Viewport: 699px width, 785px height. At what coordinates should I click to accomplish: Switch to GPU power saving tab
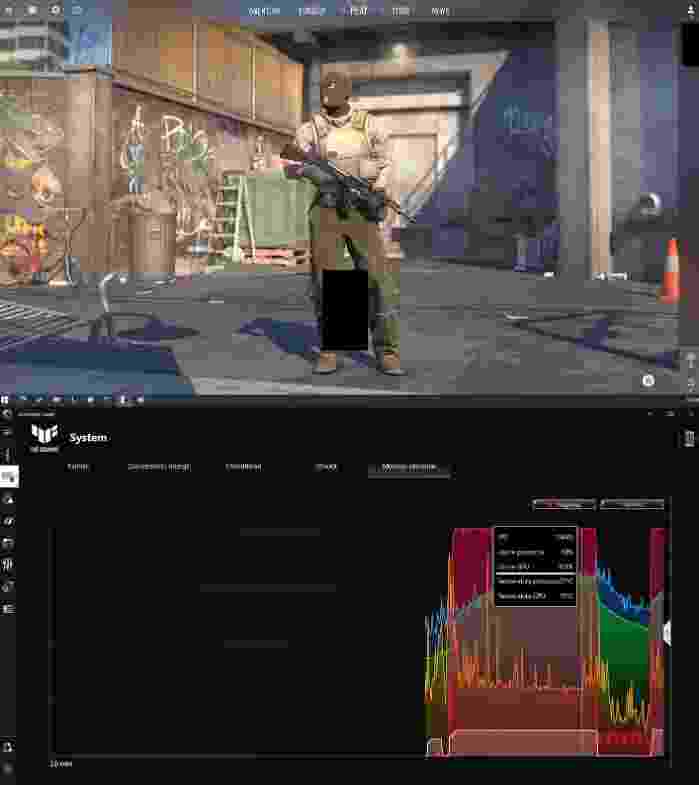click(x=159, y=467)
